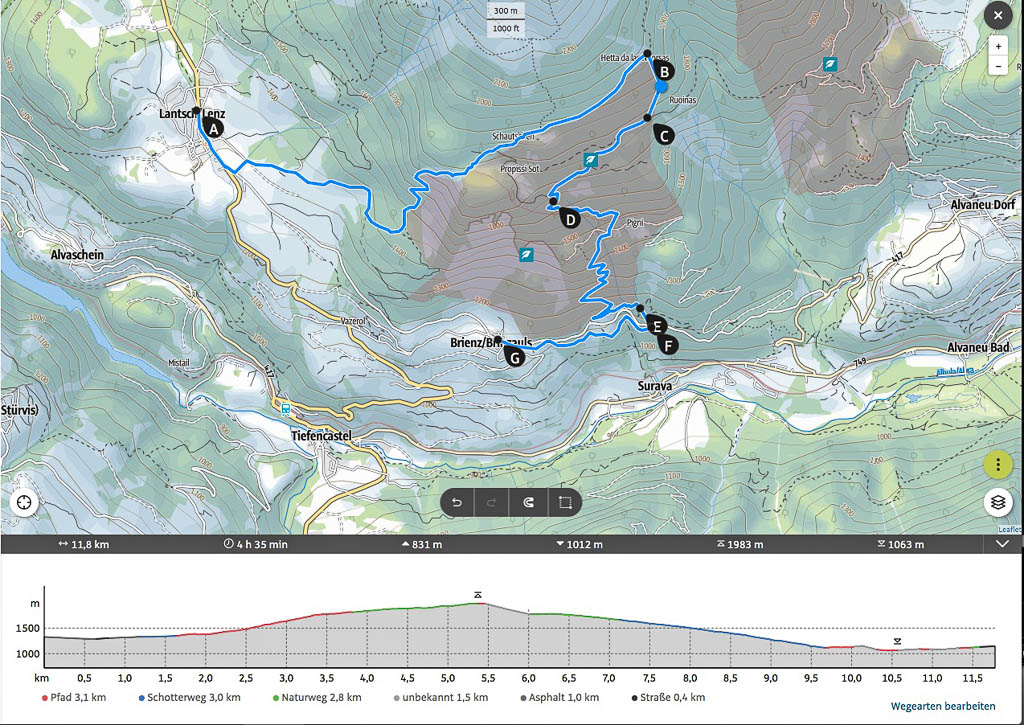Zoom in on the map
Image resolution: width=1024 pixels, height=725 pixels.
pos(997,46)
